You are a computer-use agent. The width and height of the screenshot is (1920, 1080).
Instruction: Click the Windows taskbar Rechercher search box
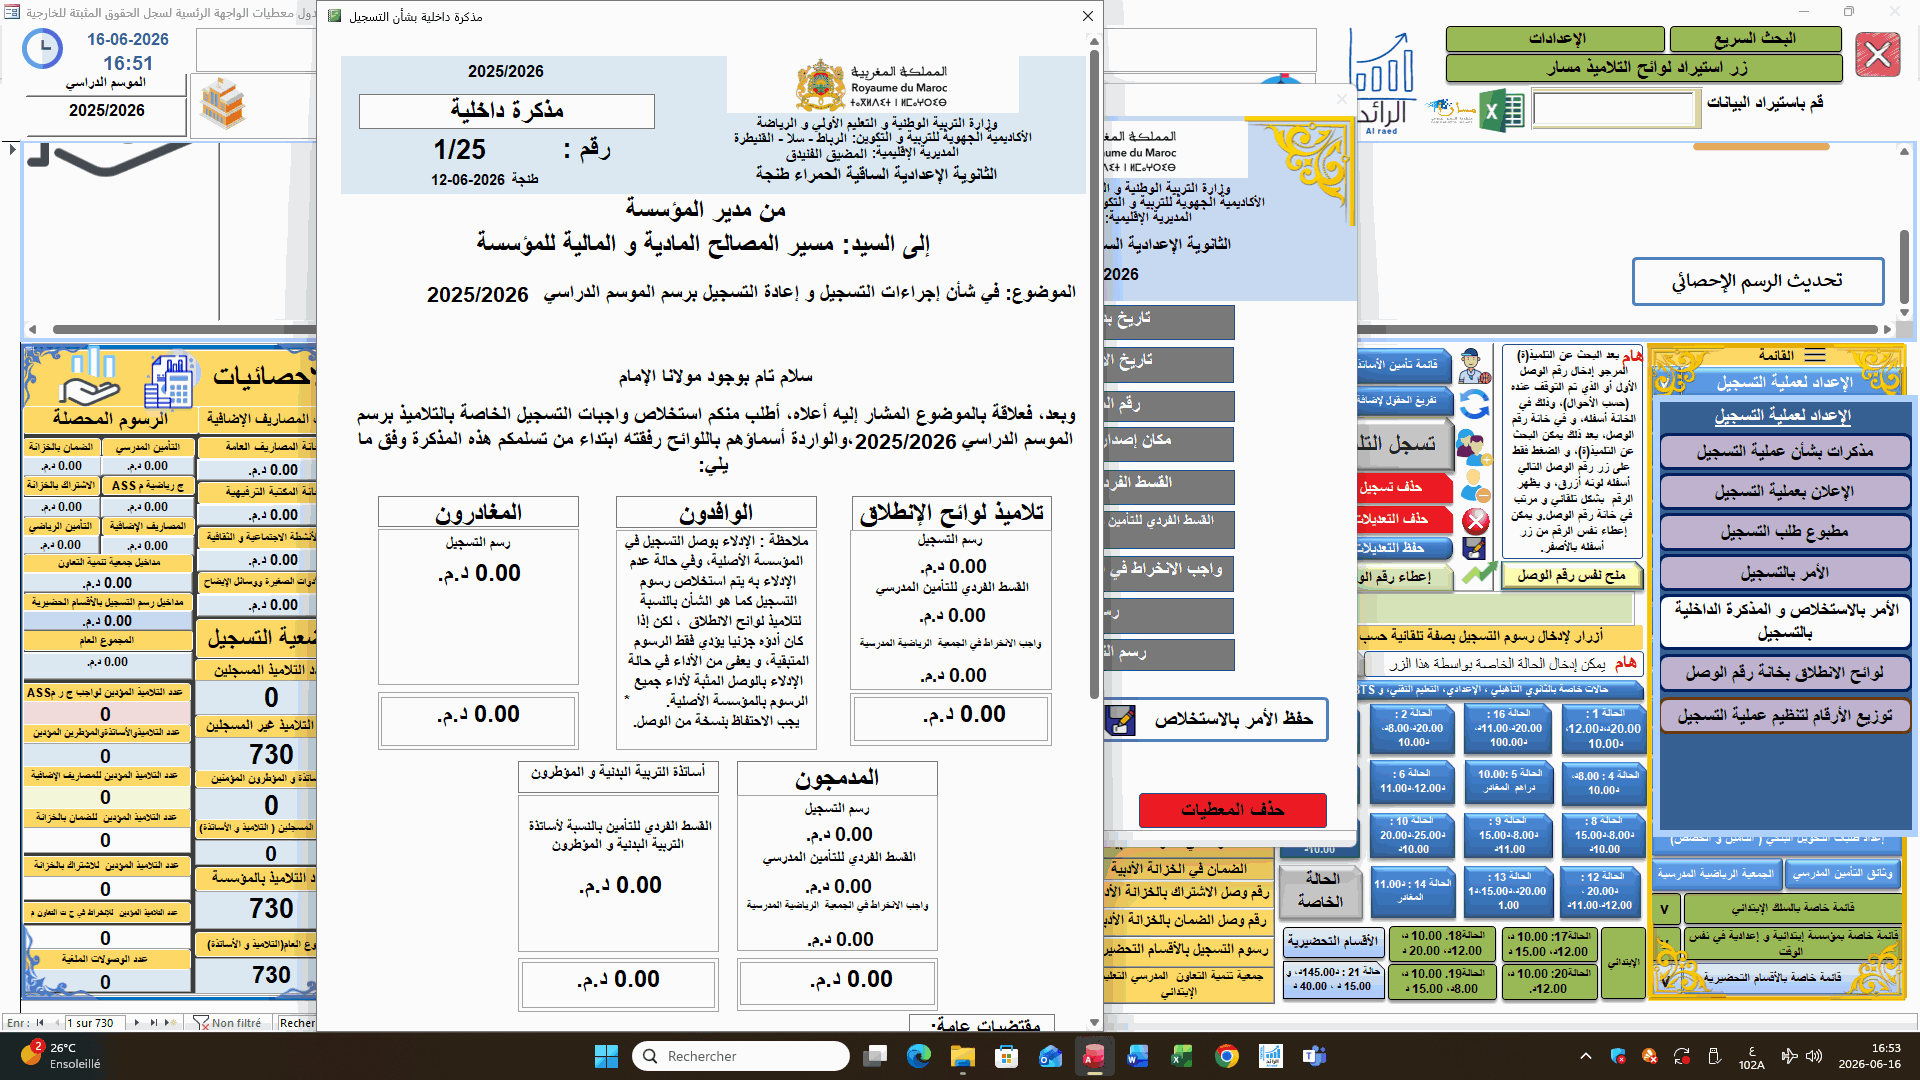tap(741, 1056)
